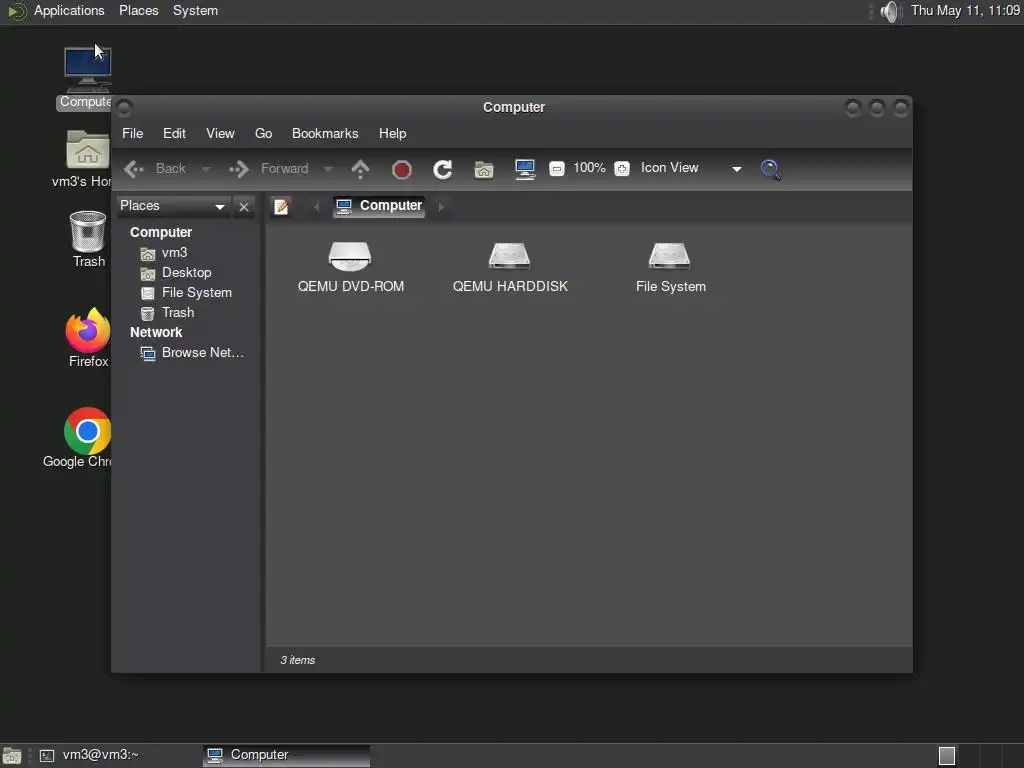Open the Bookmarks menu
The height and width of the screenshot is (768, 1024).
point(325,133)
